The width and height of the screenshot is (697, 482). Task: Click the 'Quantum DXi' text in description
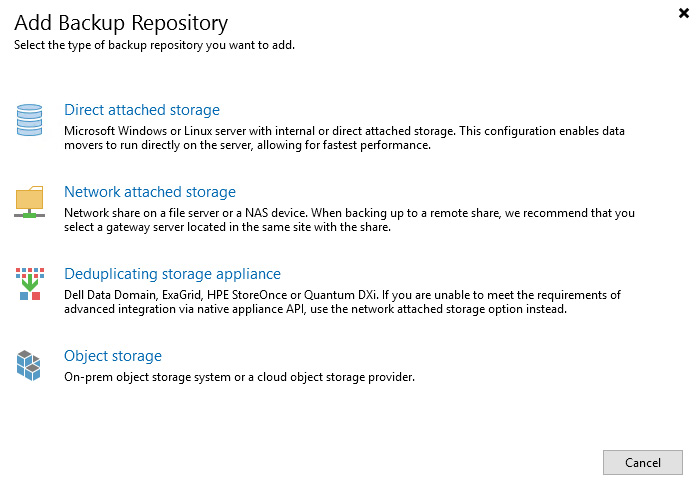click(341, 295)
